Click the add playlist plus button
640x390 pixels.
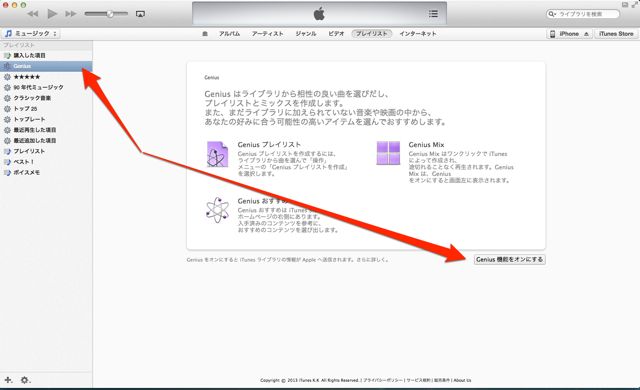pos(8,380)
